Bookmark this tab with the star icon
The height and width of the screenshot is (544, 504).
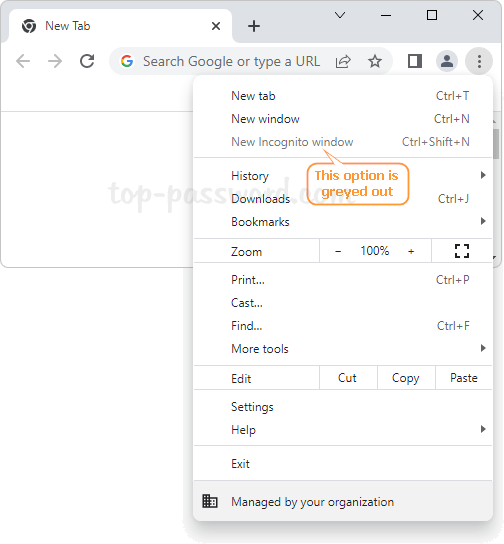click(x=375, y=61)
